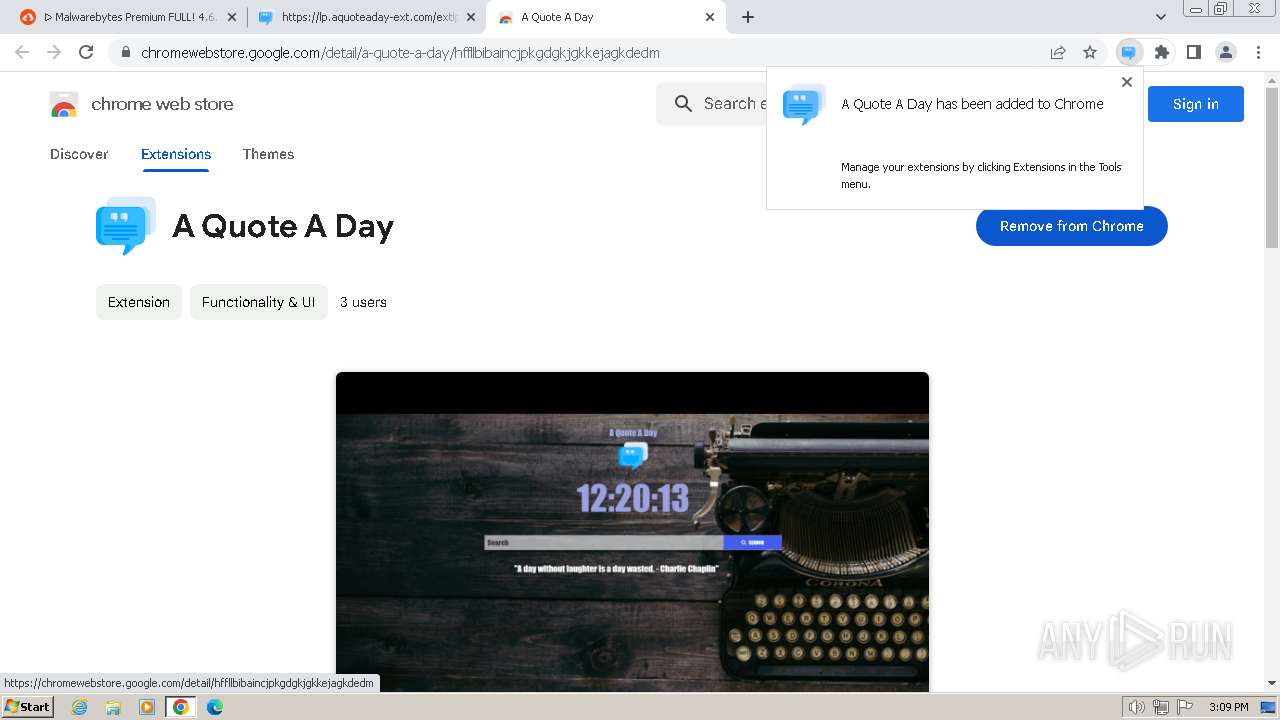Click chrome web store logo
Screen dimensions: 1280x720
tap(141, 104)
